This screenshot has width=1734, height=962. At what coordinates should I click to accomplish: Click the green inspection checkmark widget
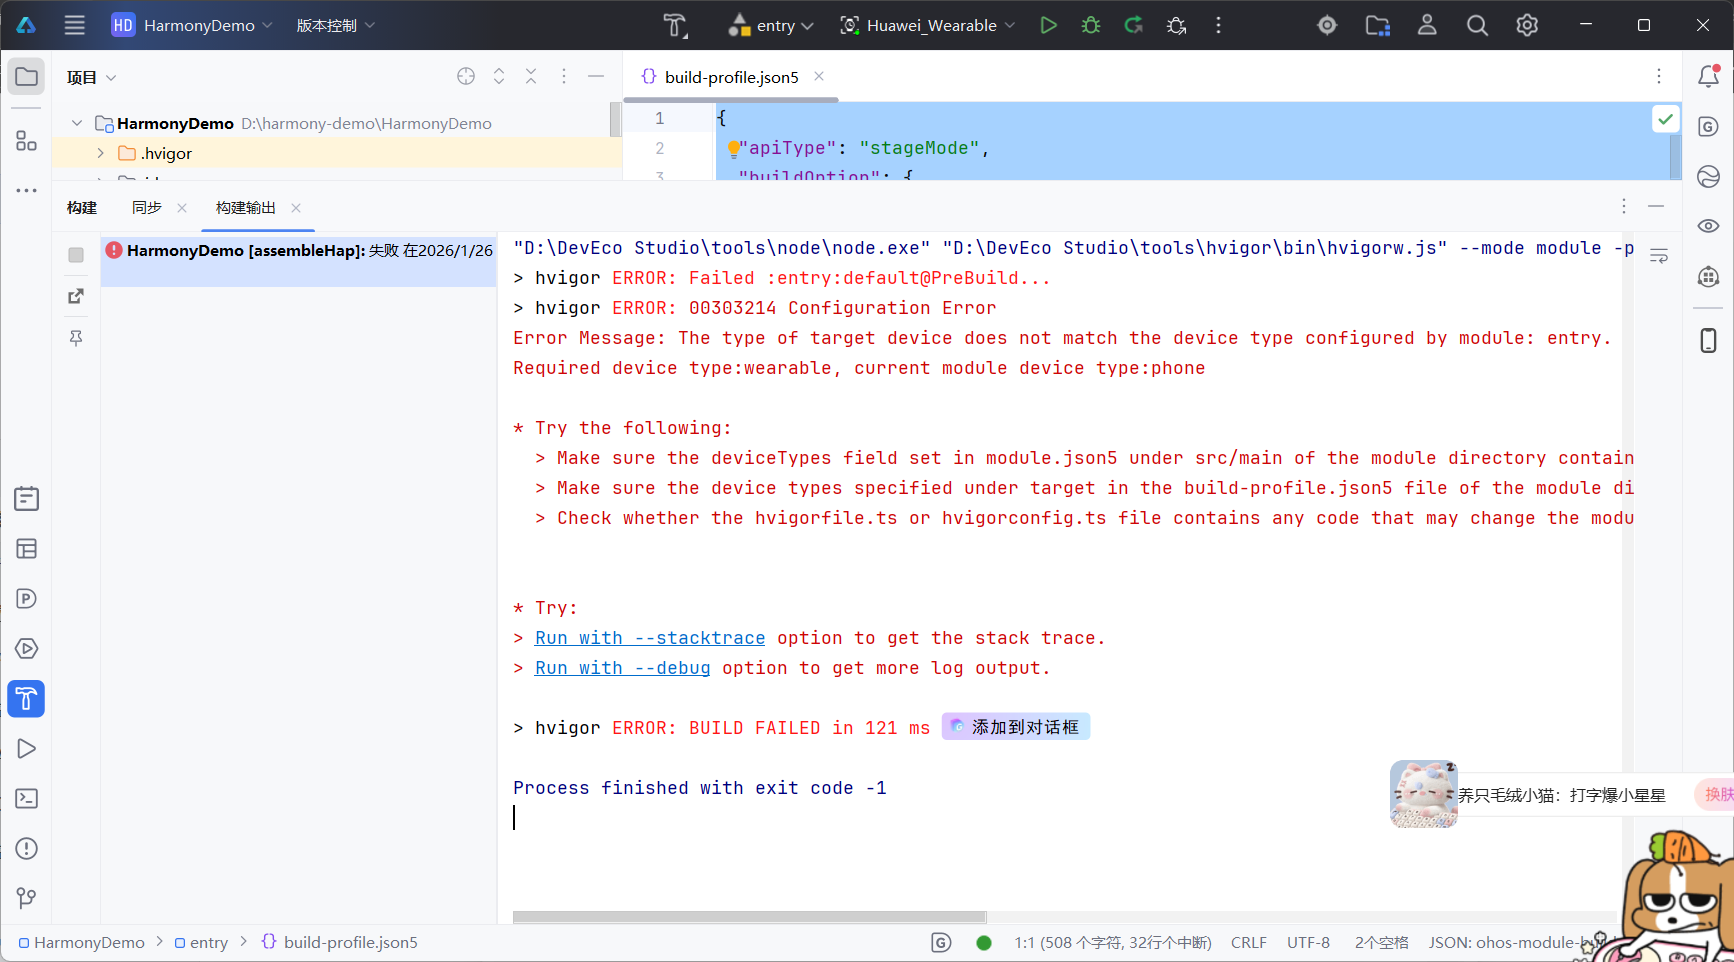[1665, 119]
